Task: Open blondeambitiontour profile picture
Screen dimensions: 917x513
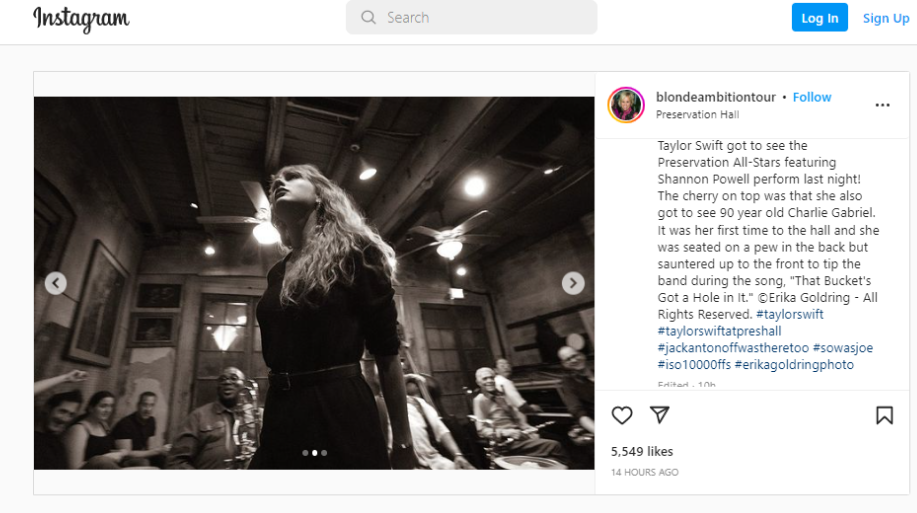Action: (626, 105)
